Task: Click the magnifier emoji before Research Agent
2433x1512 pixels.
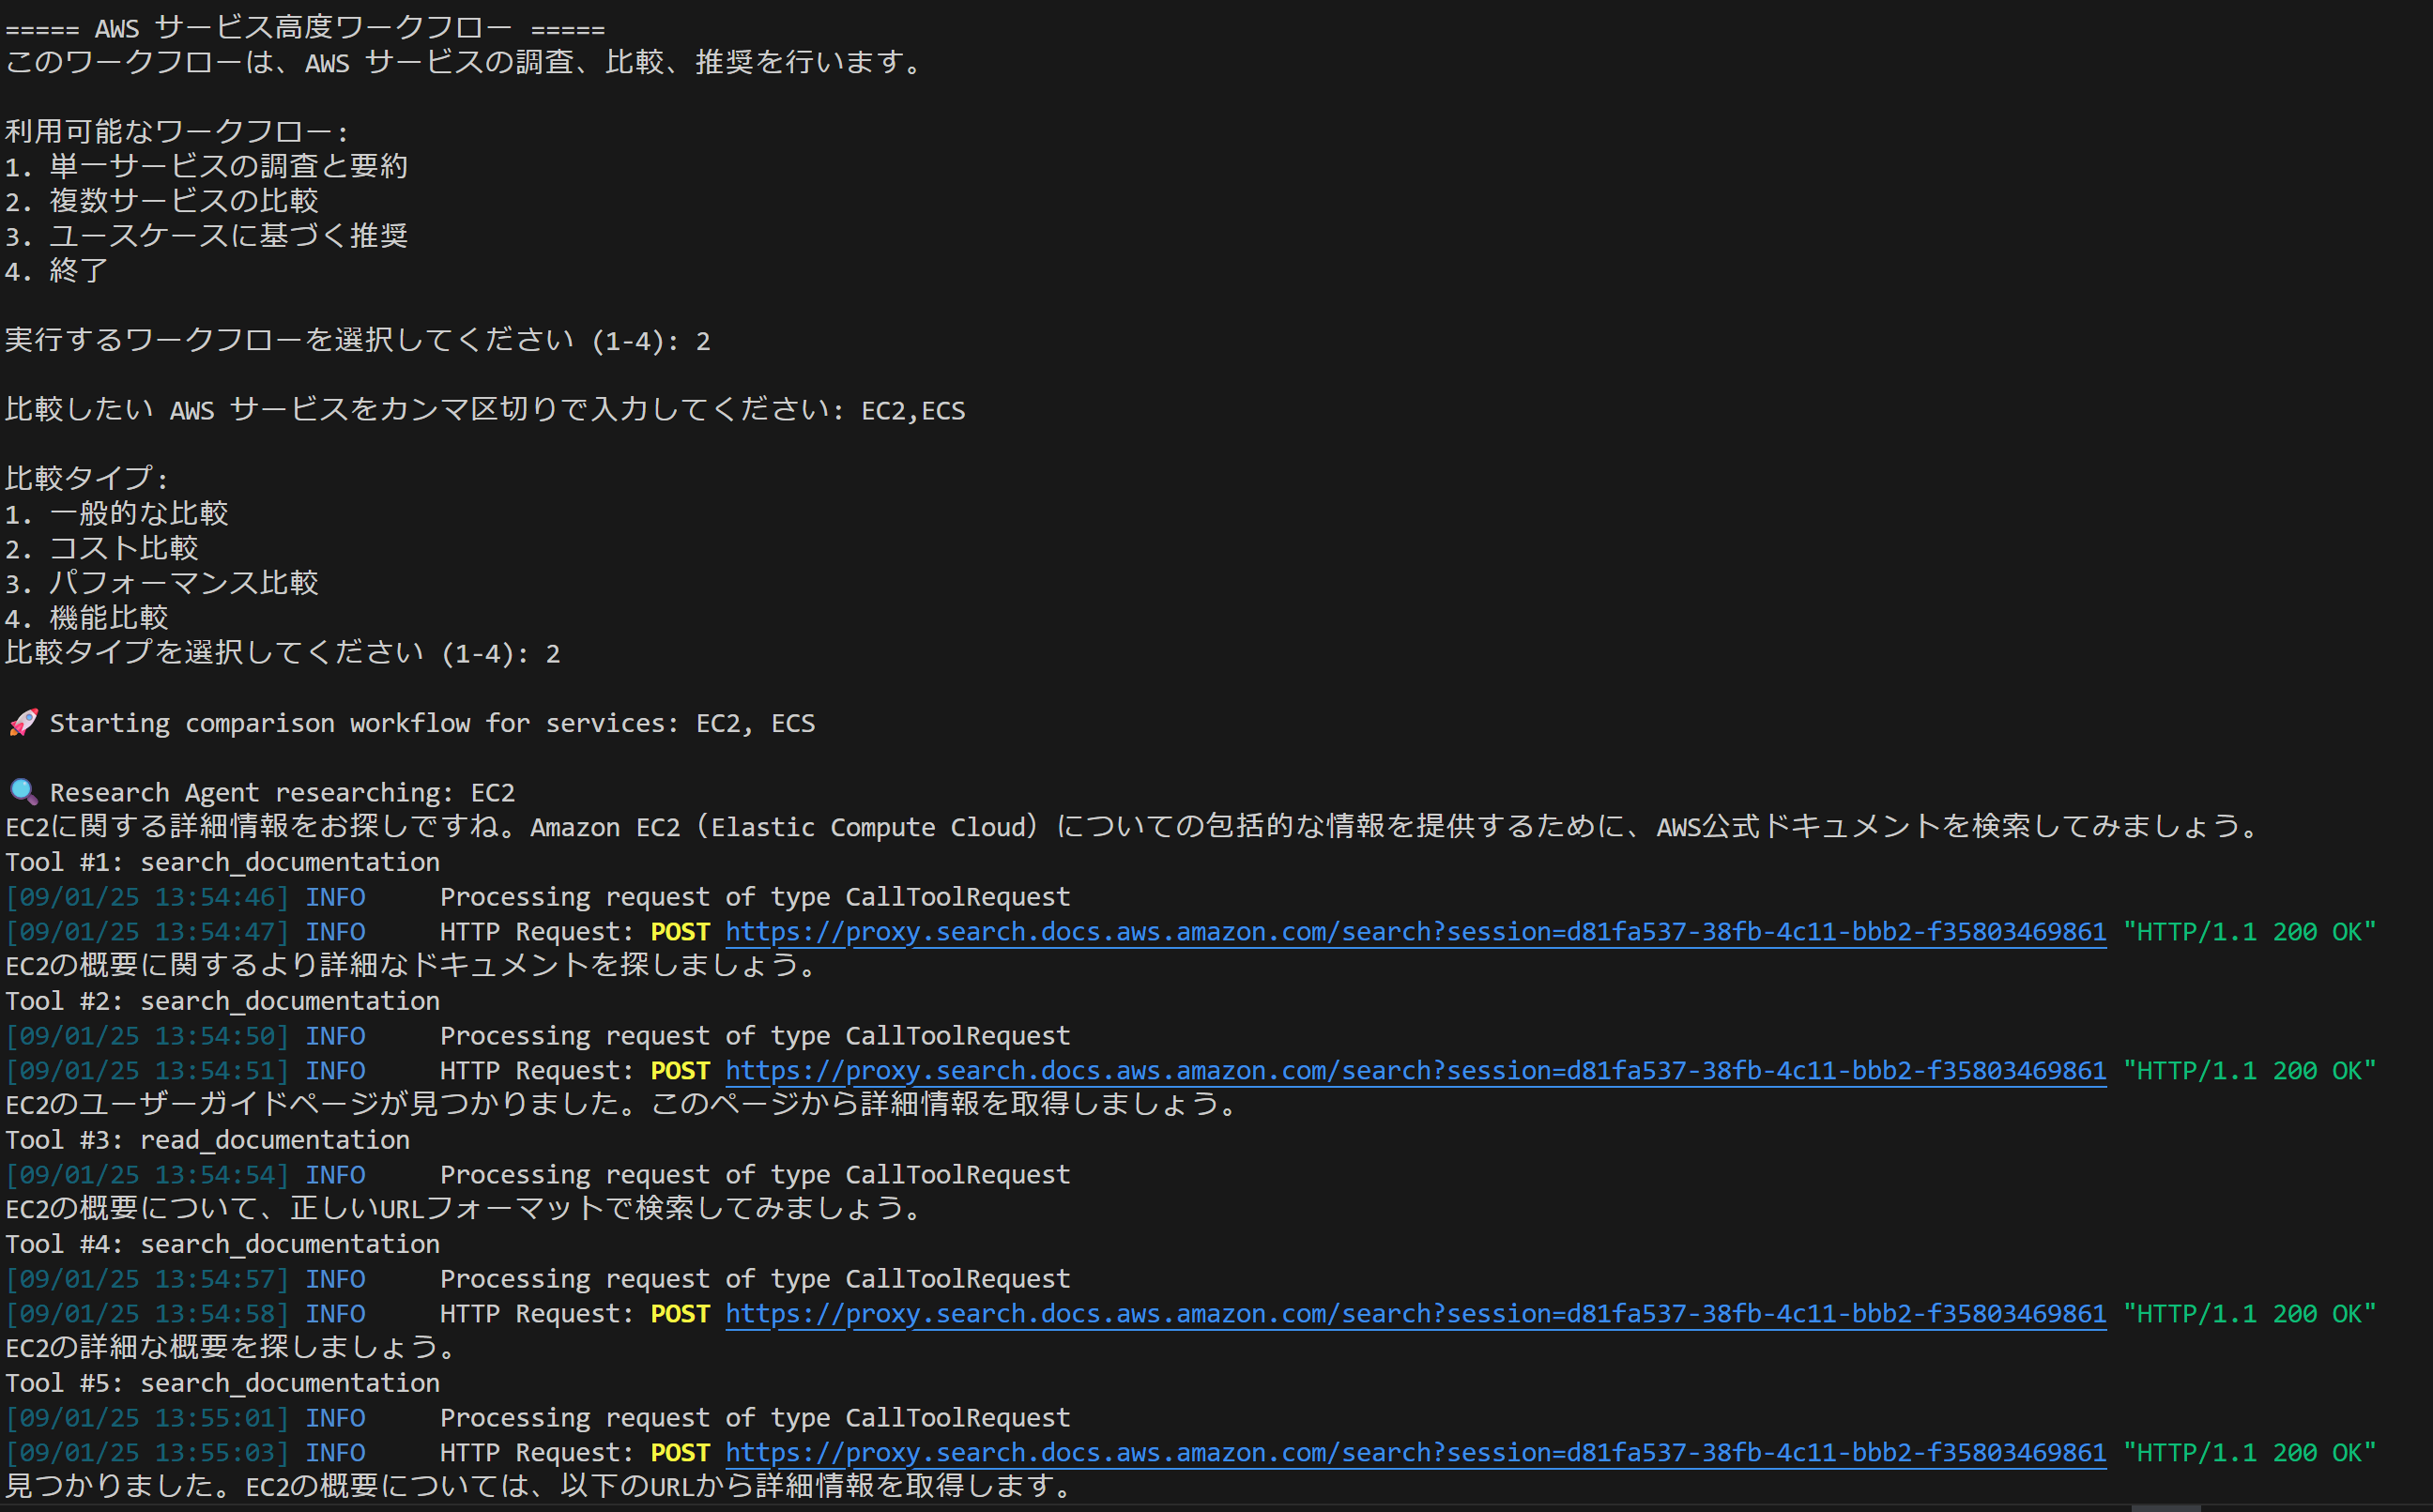Action: pos(24,793)
